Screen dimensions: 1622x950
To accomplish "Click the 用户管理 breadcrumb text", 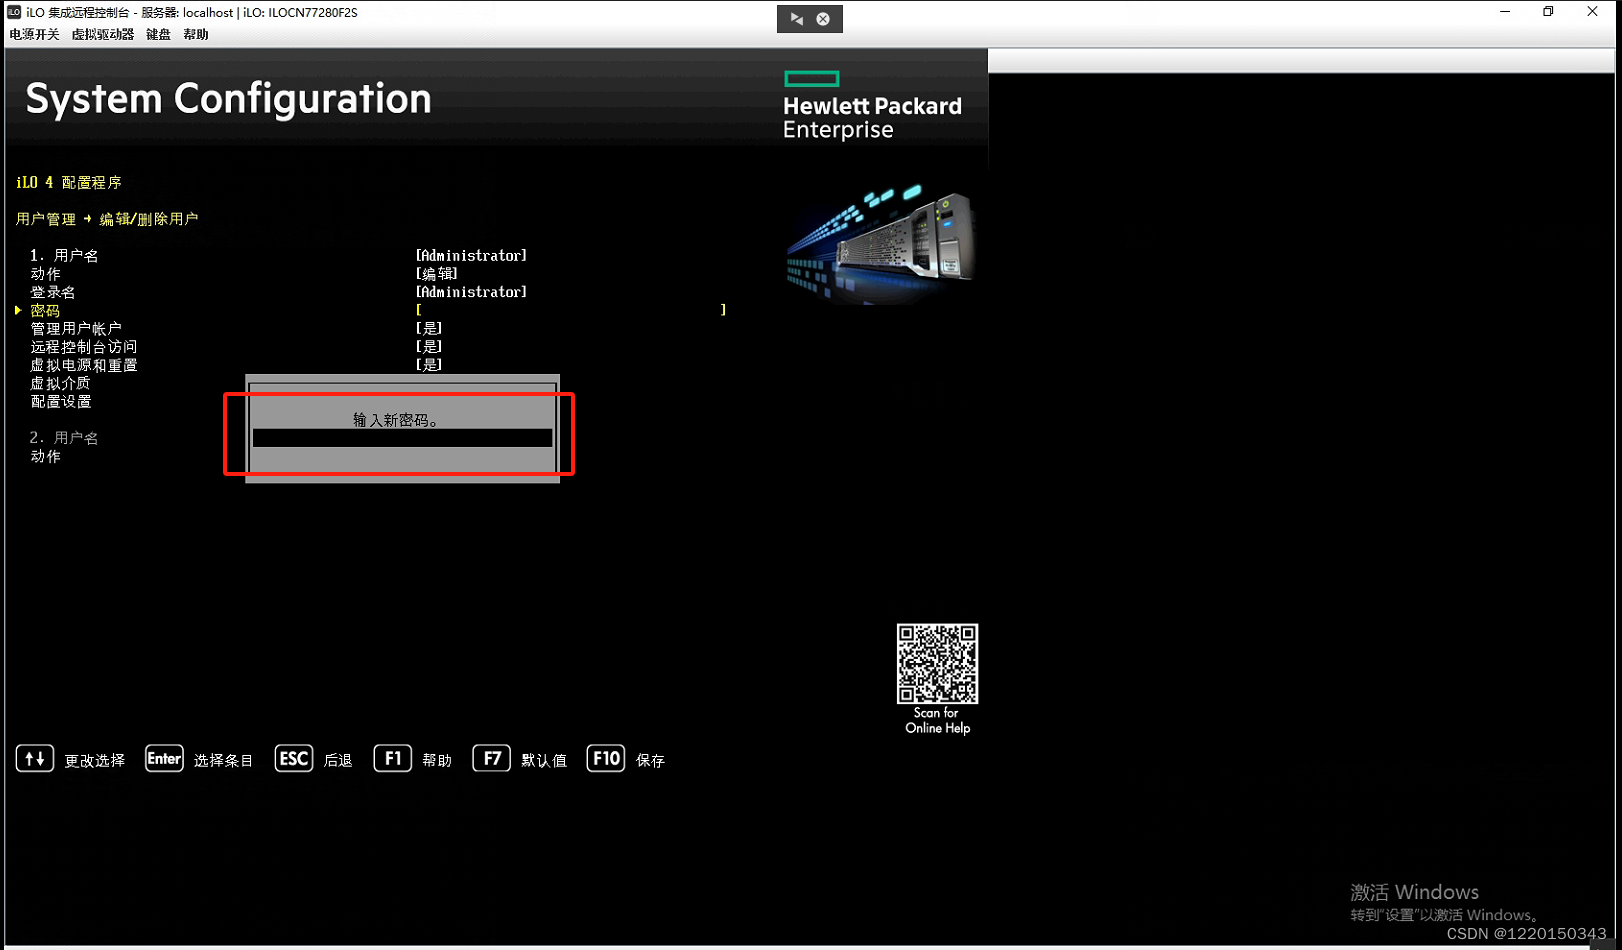I will click(x=46, y=219).
